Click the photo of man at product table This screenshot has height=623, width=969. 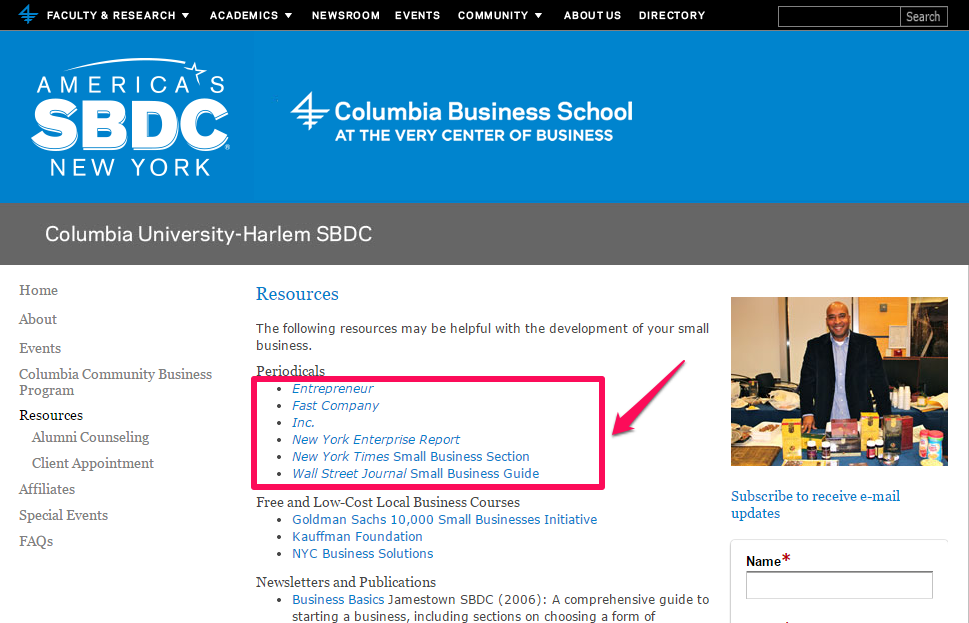(839, 381)
